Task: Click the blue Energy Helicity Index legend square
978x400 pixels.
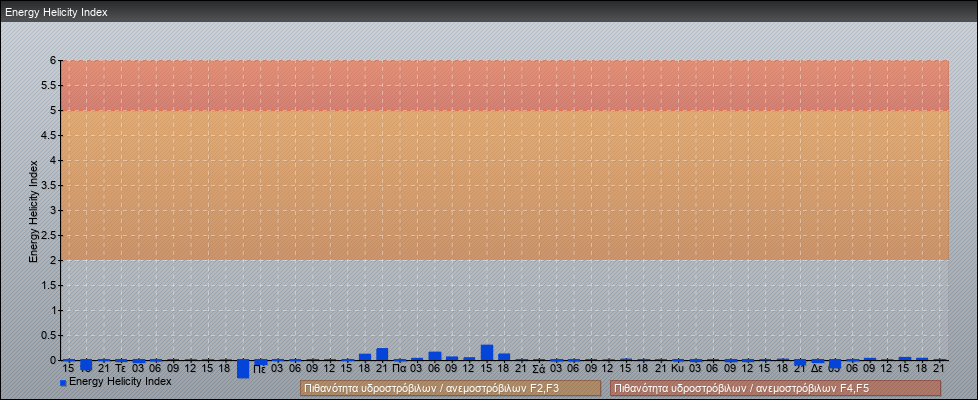Action: click(63, 383)
